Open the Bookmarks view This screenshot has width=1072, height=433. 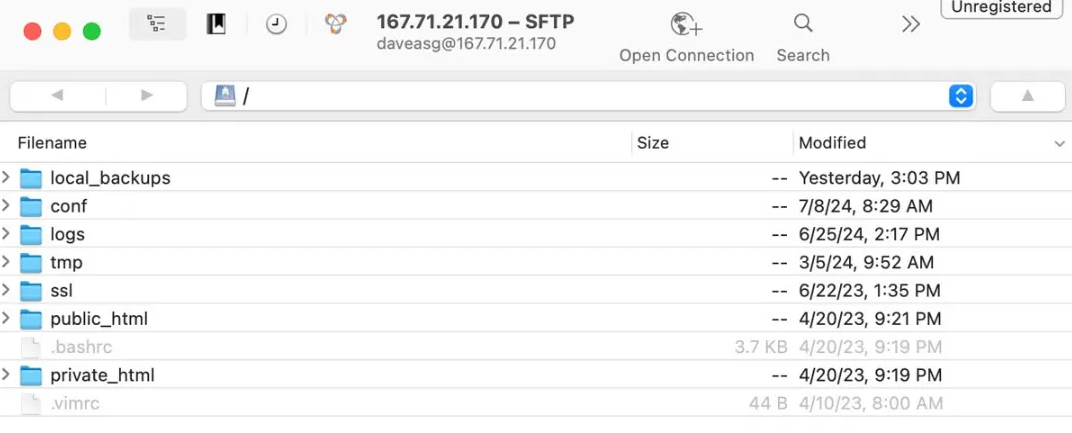click(216, 26)
